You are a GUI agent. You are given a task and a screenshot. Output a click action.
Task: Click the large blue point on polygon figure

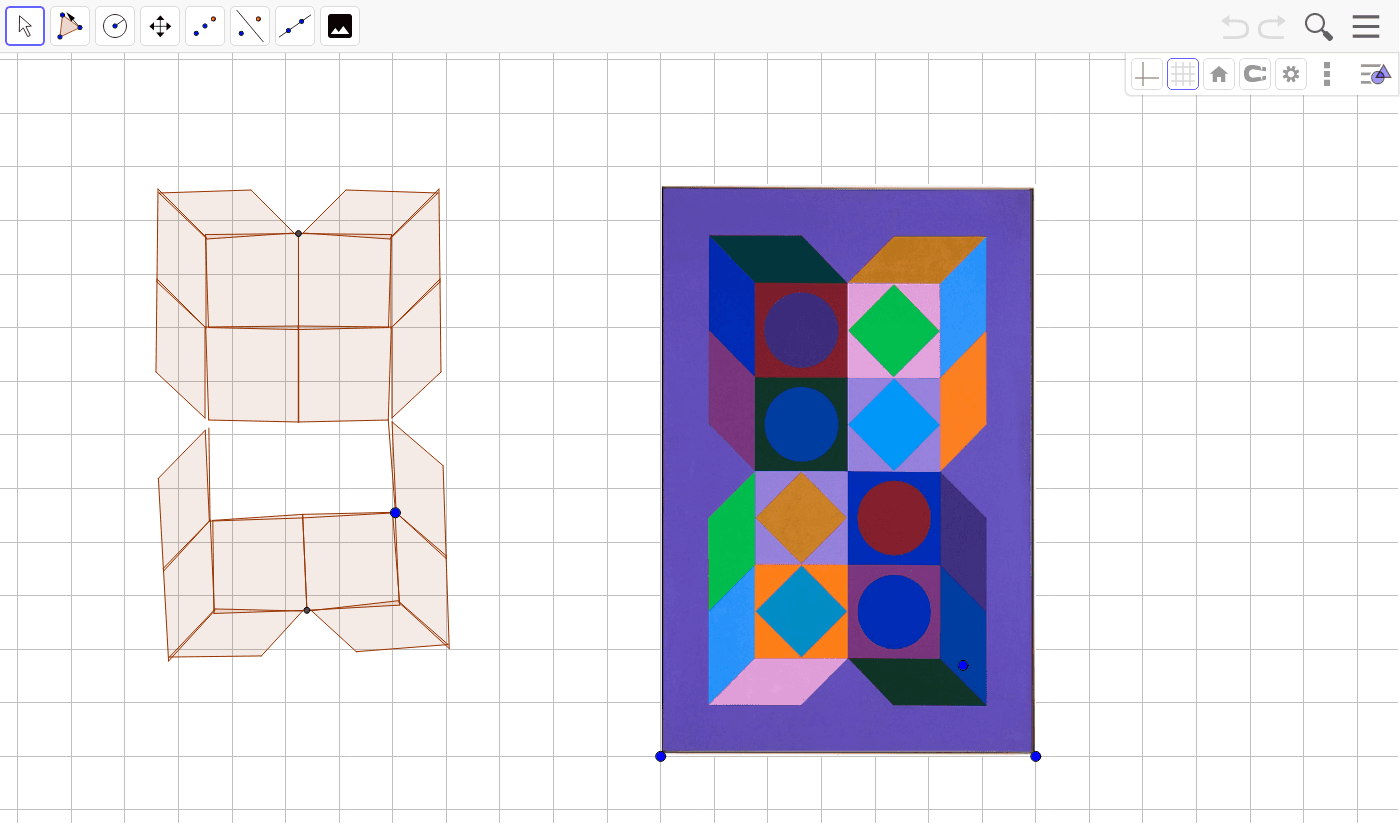395,513
